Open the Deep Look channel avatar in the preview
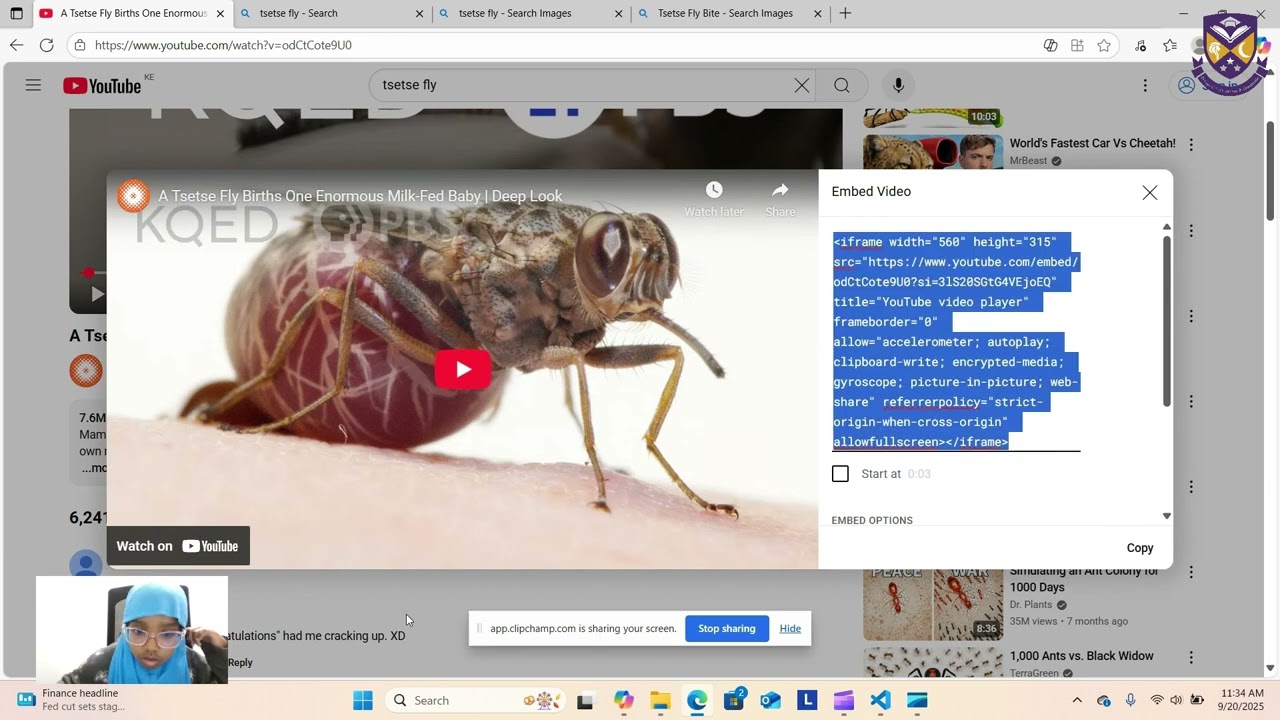 pos(133,196)
